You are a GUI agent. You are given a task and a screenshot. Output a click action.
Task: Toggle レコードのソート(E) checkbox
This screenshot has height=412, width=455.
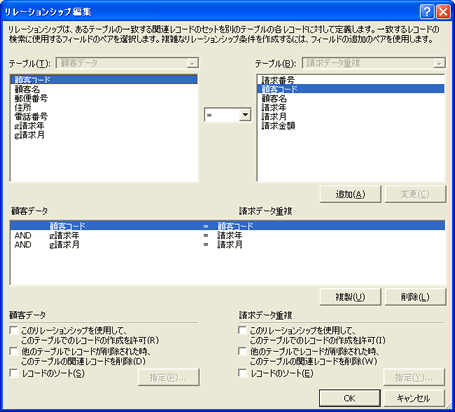pos(242,373)
